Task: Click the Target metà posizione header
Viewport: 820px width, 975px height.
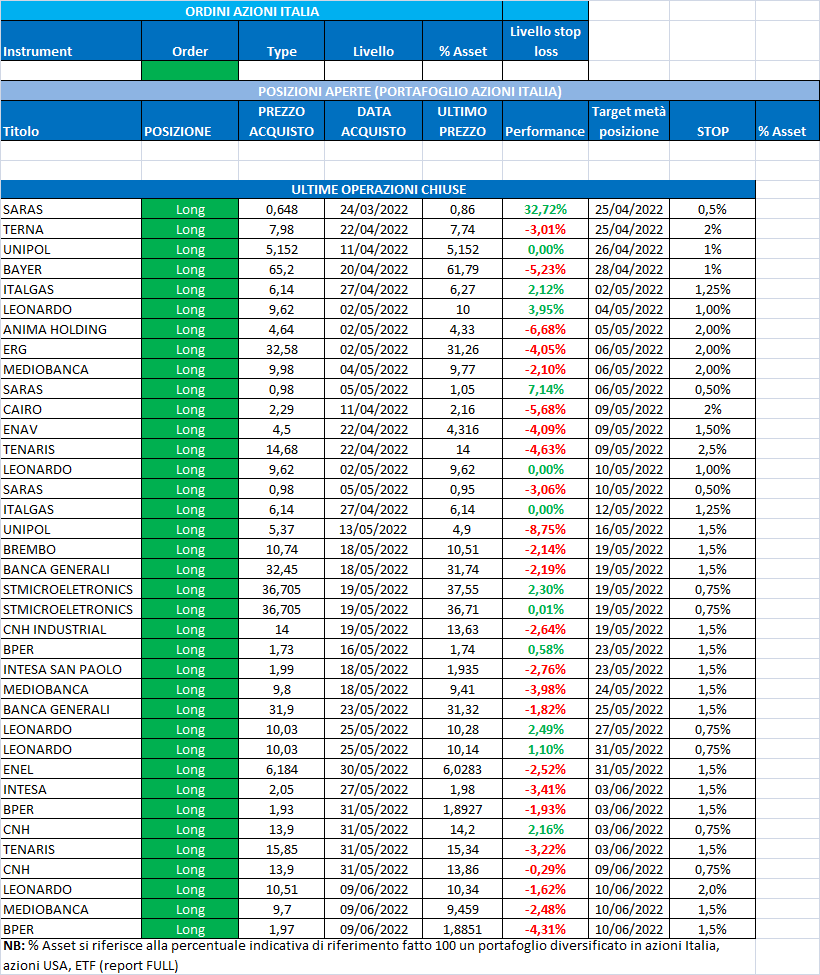Action: [x=629, y=121]
